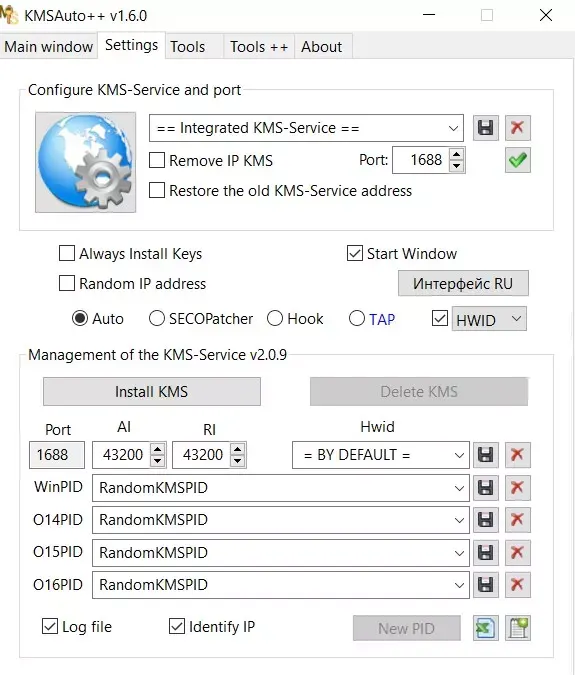
Task: Click the Port field in Configure section
Action: coord(421,160)
